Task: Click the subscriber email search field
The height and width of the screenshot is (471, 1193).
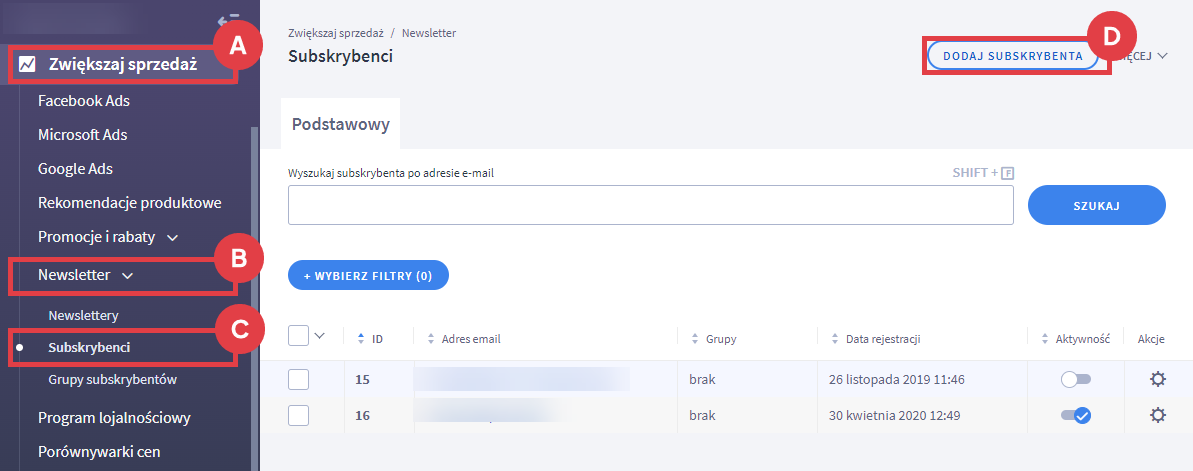Action: point(650,205)
